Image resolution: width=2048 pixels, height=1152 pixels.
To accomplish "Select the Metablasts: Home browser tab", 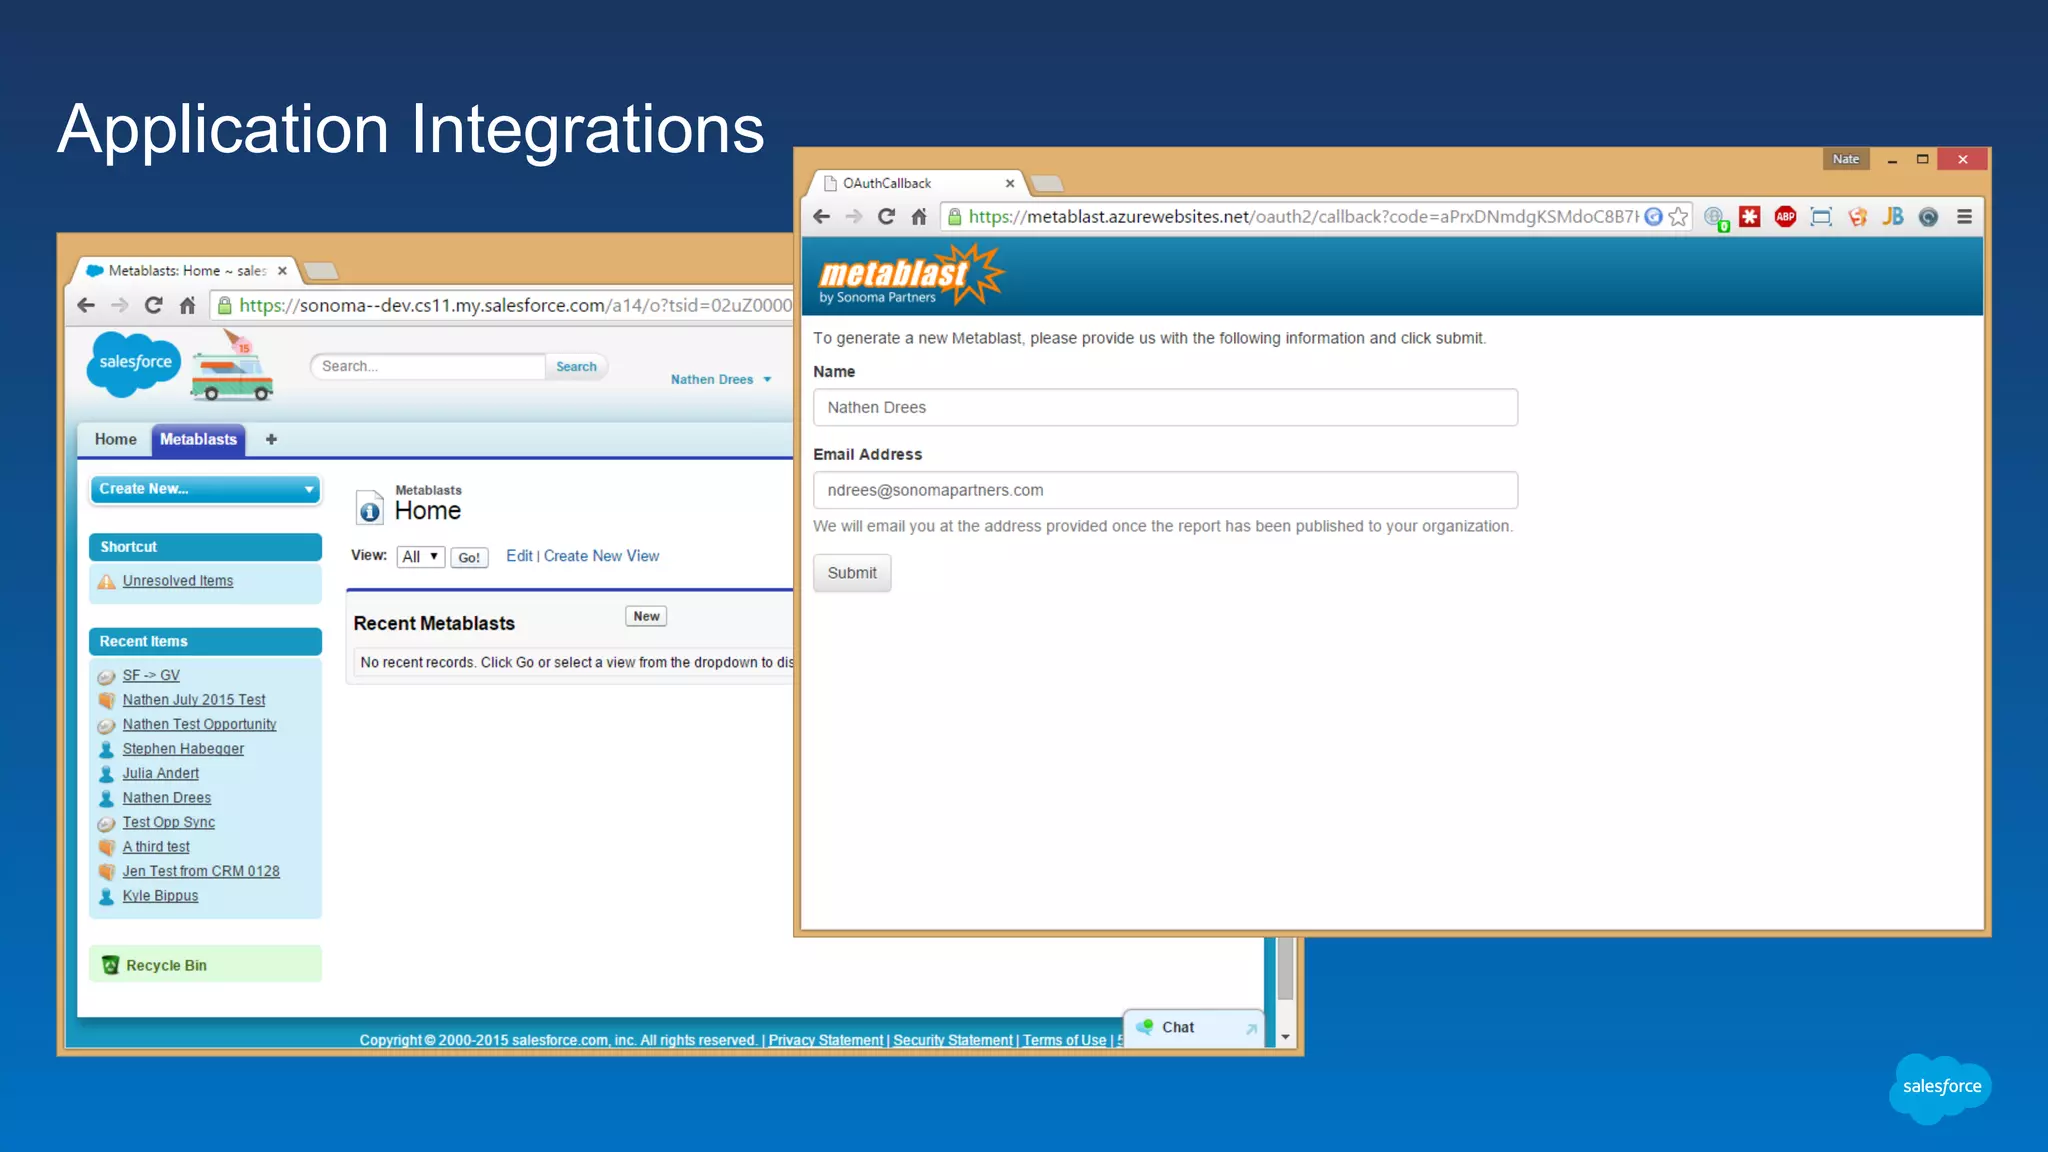I will (x=187, y=271).
